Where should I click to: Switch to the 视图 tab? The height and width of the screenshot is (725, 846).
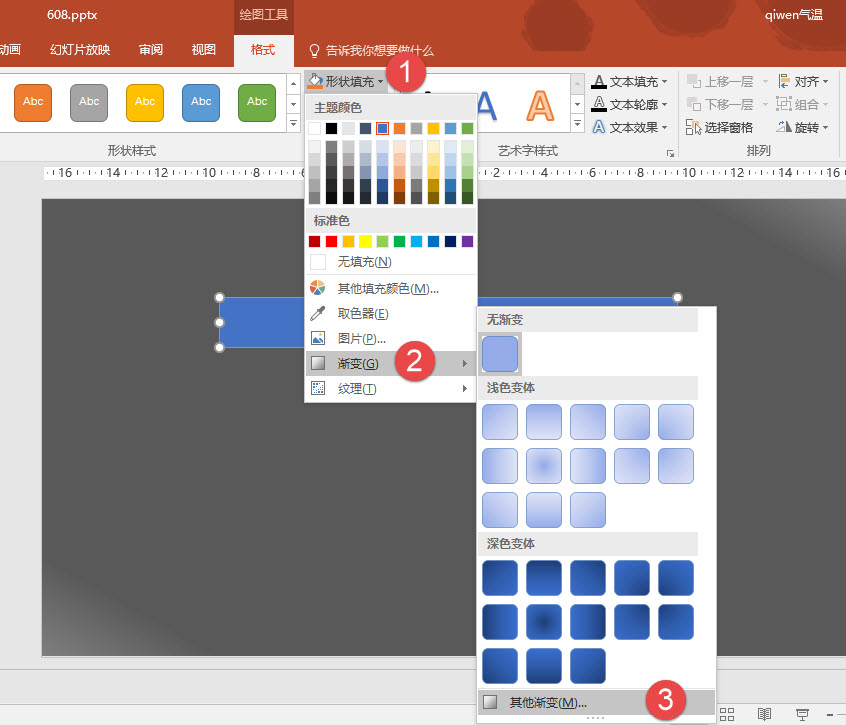pos(203,50)
